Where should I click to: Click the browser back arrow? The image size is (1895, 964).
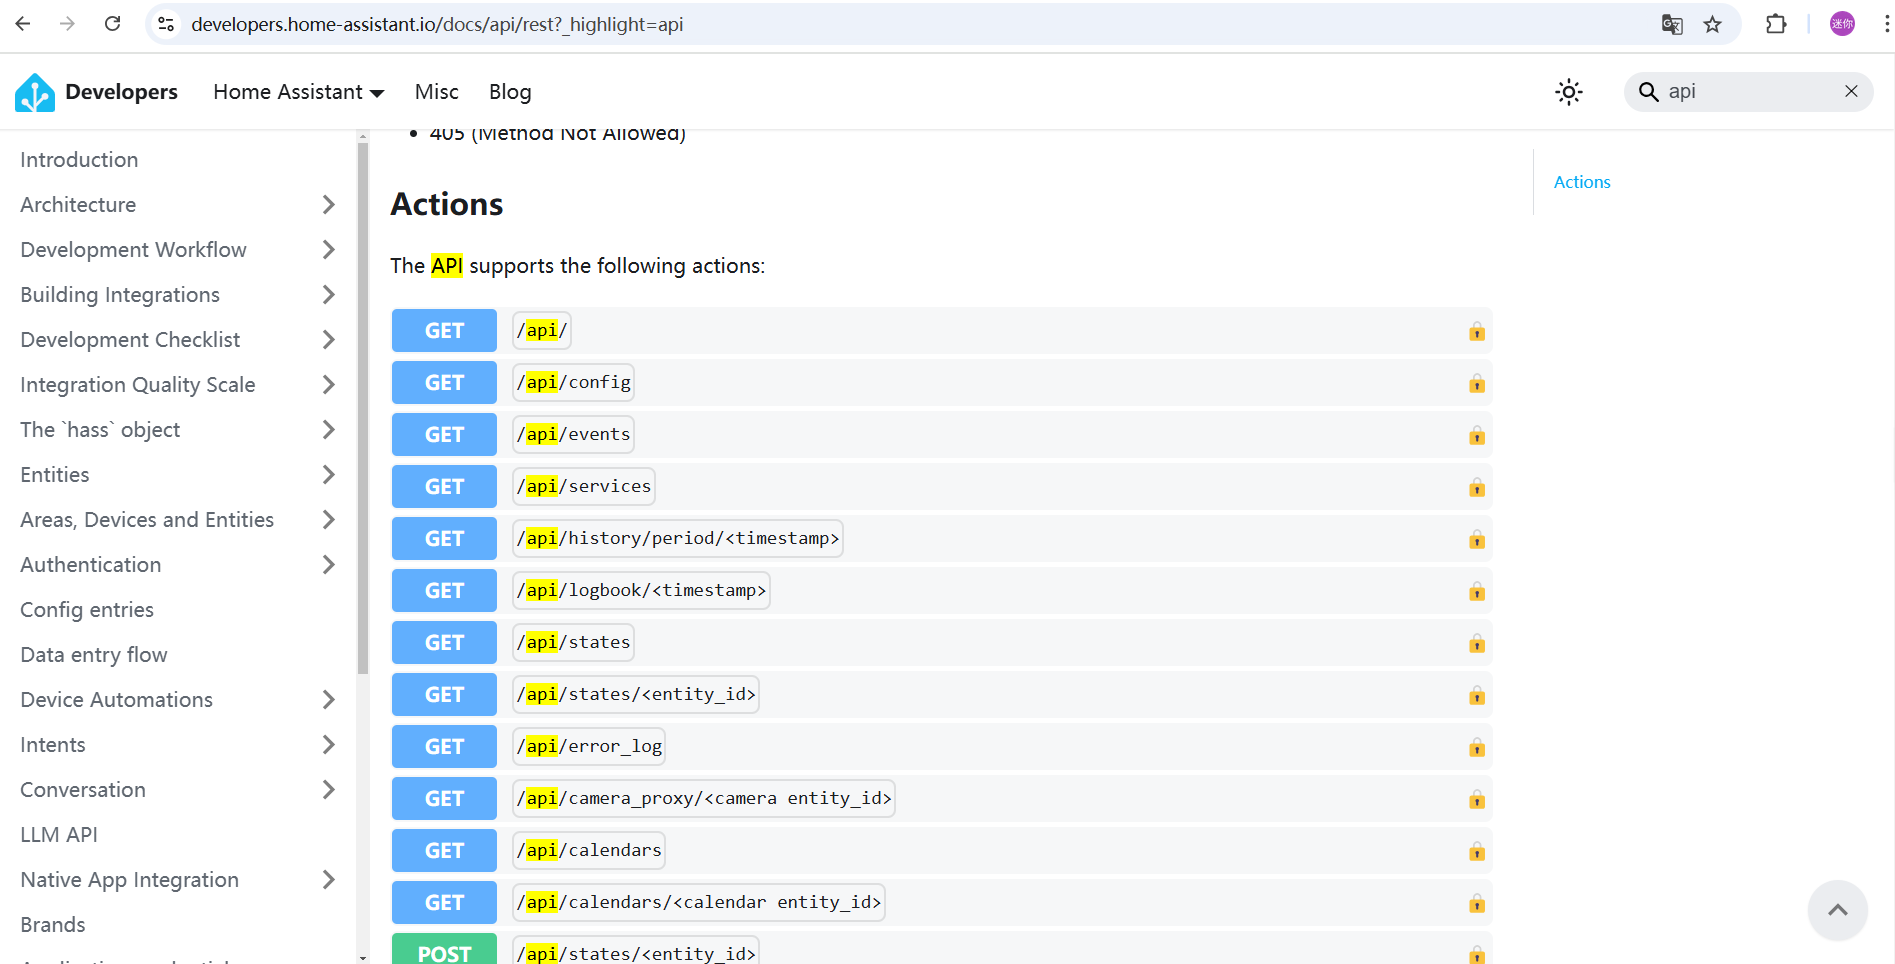click(23, 24)
